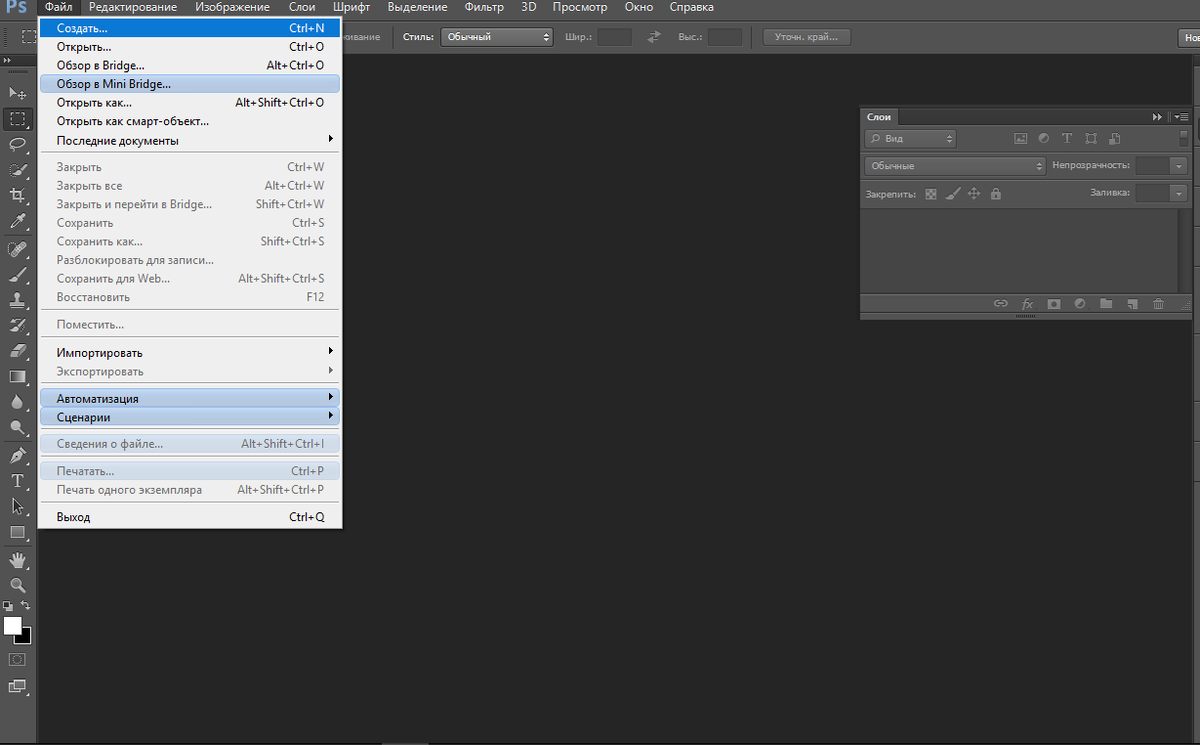Delete layer with trash icon
Image resolution: width=1200 pixels, height=745 pixels.
pyautogui.click(x=1158, y=304)
